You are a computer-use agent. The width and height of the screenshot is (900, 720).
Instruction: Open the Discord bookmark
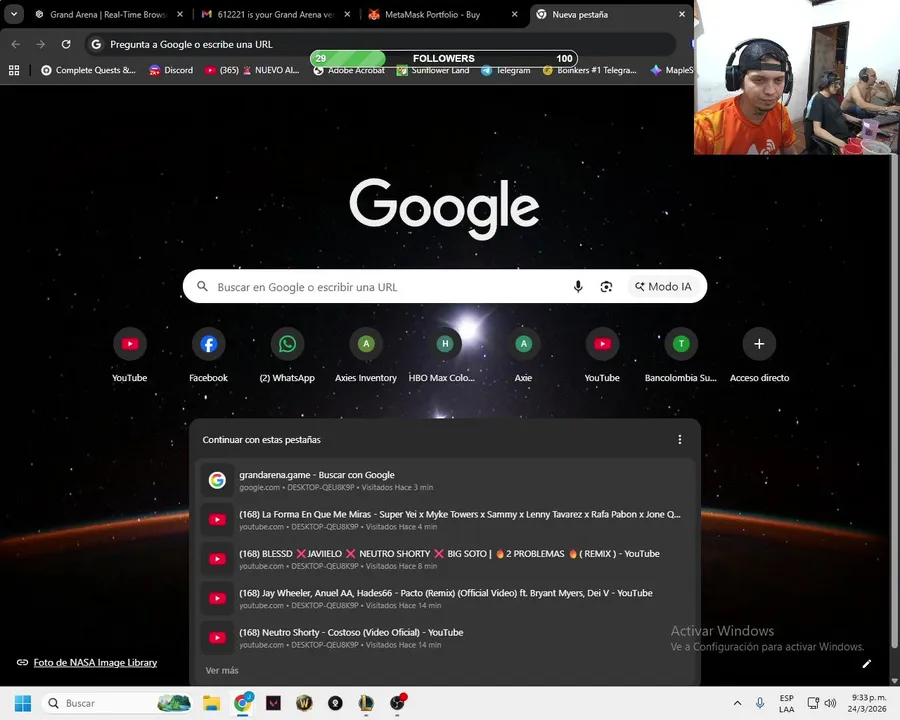(x=171, y=70)
